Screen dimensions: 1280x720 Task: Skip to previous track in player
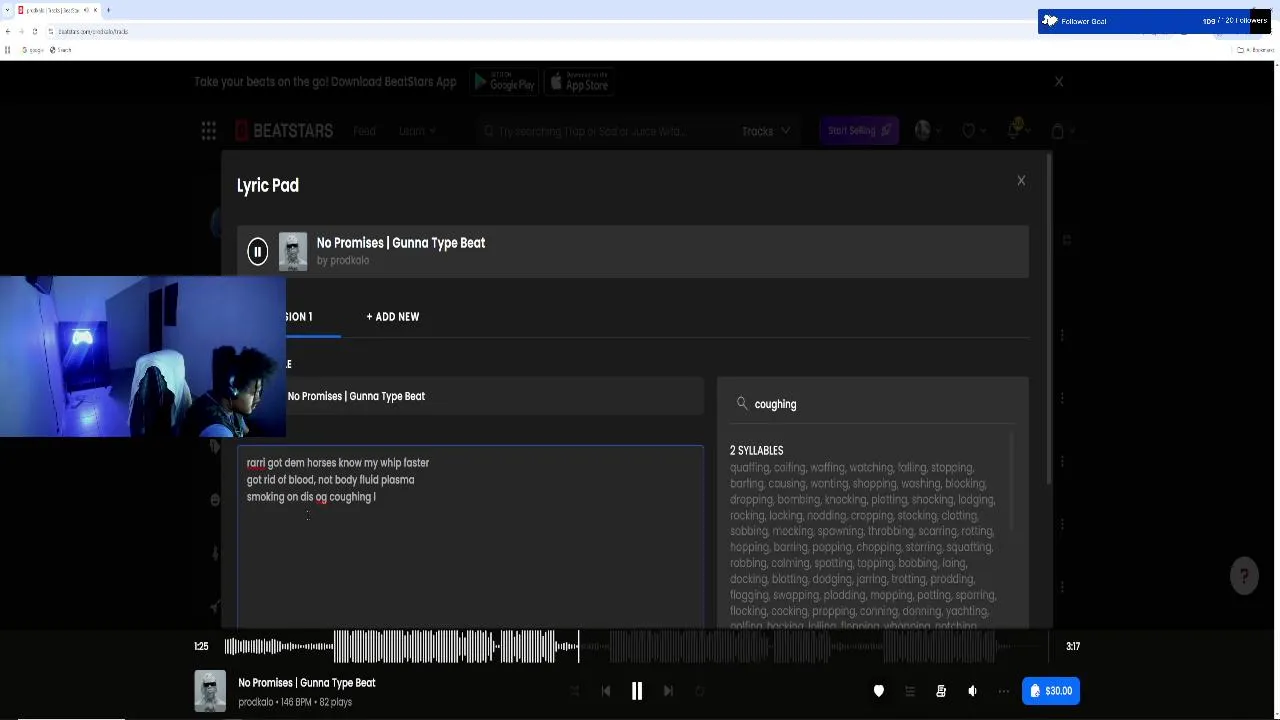(x=605, y=691)
